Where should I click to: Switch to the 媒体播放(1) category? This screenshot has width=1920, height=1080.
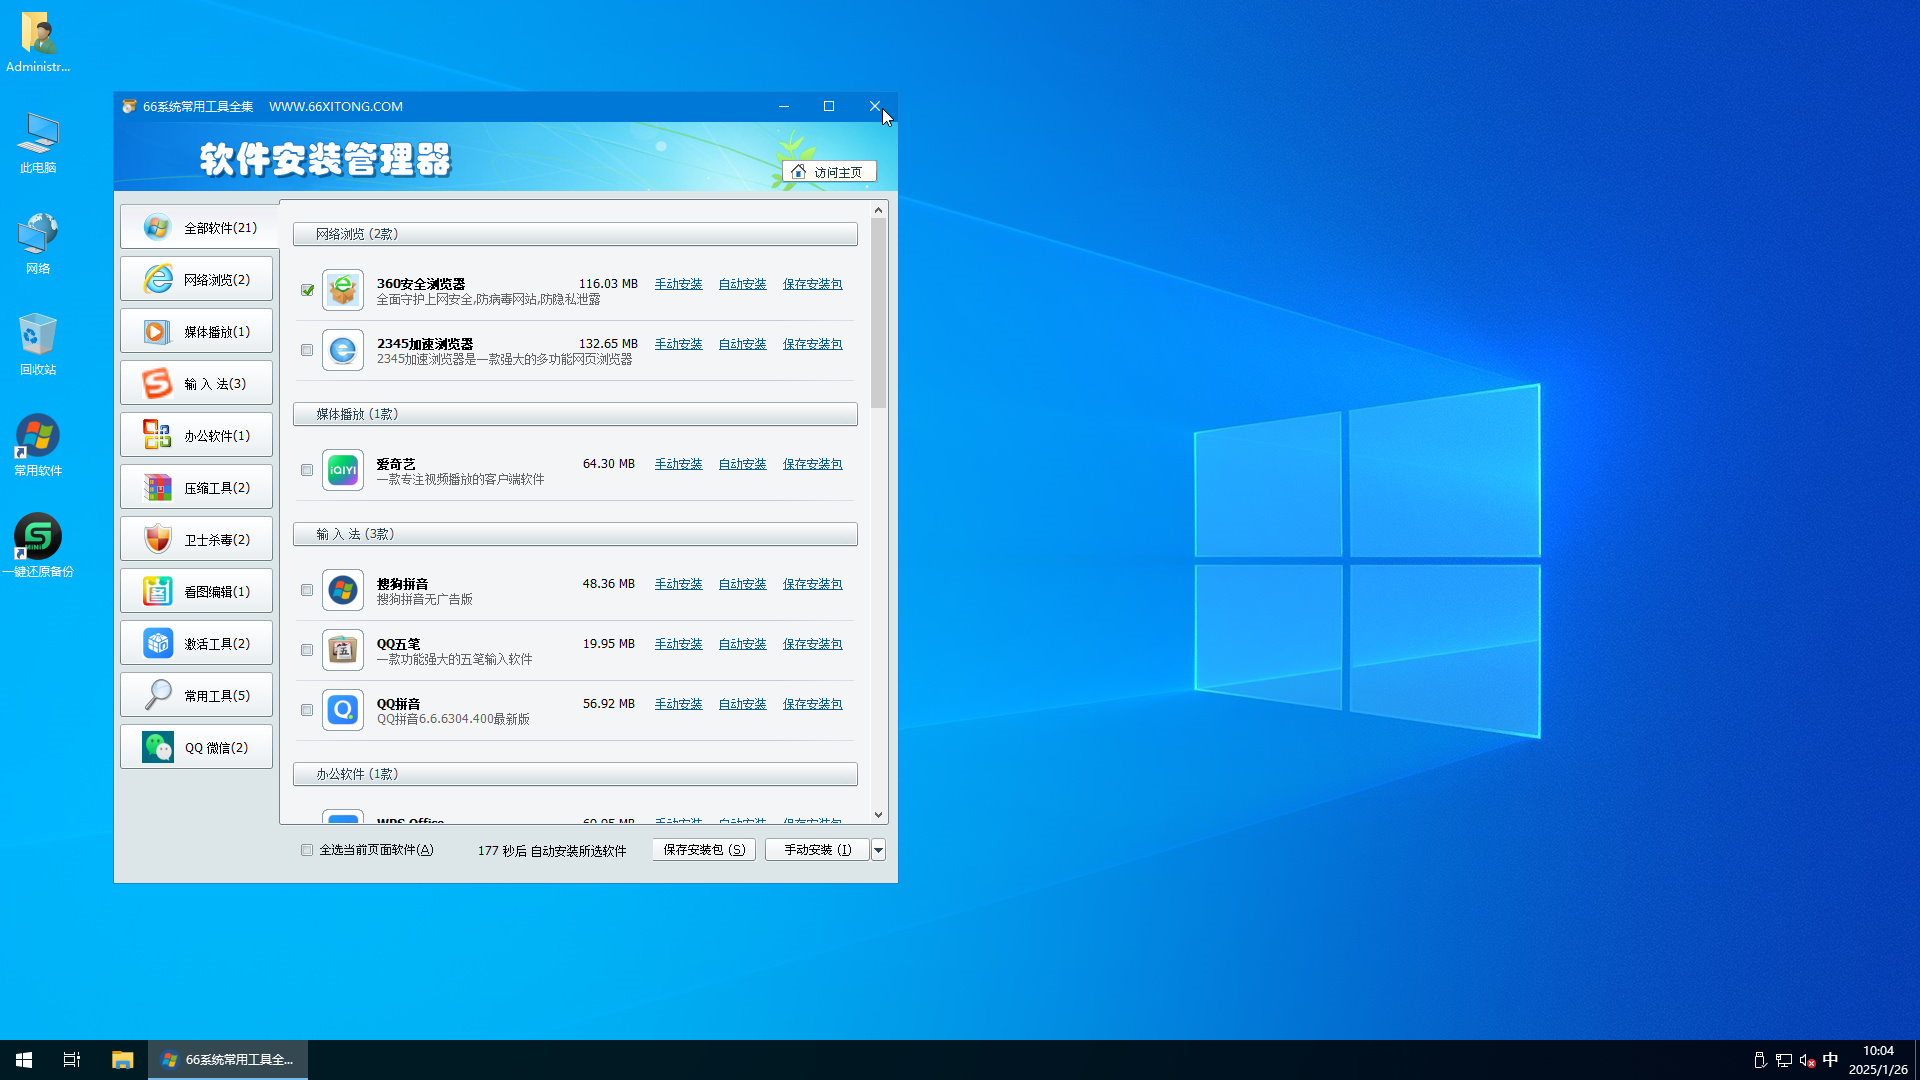click(x=196, y=332)
